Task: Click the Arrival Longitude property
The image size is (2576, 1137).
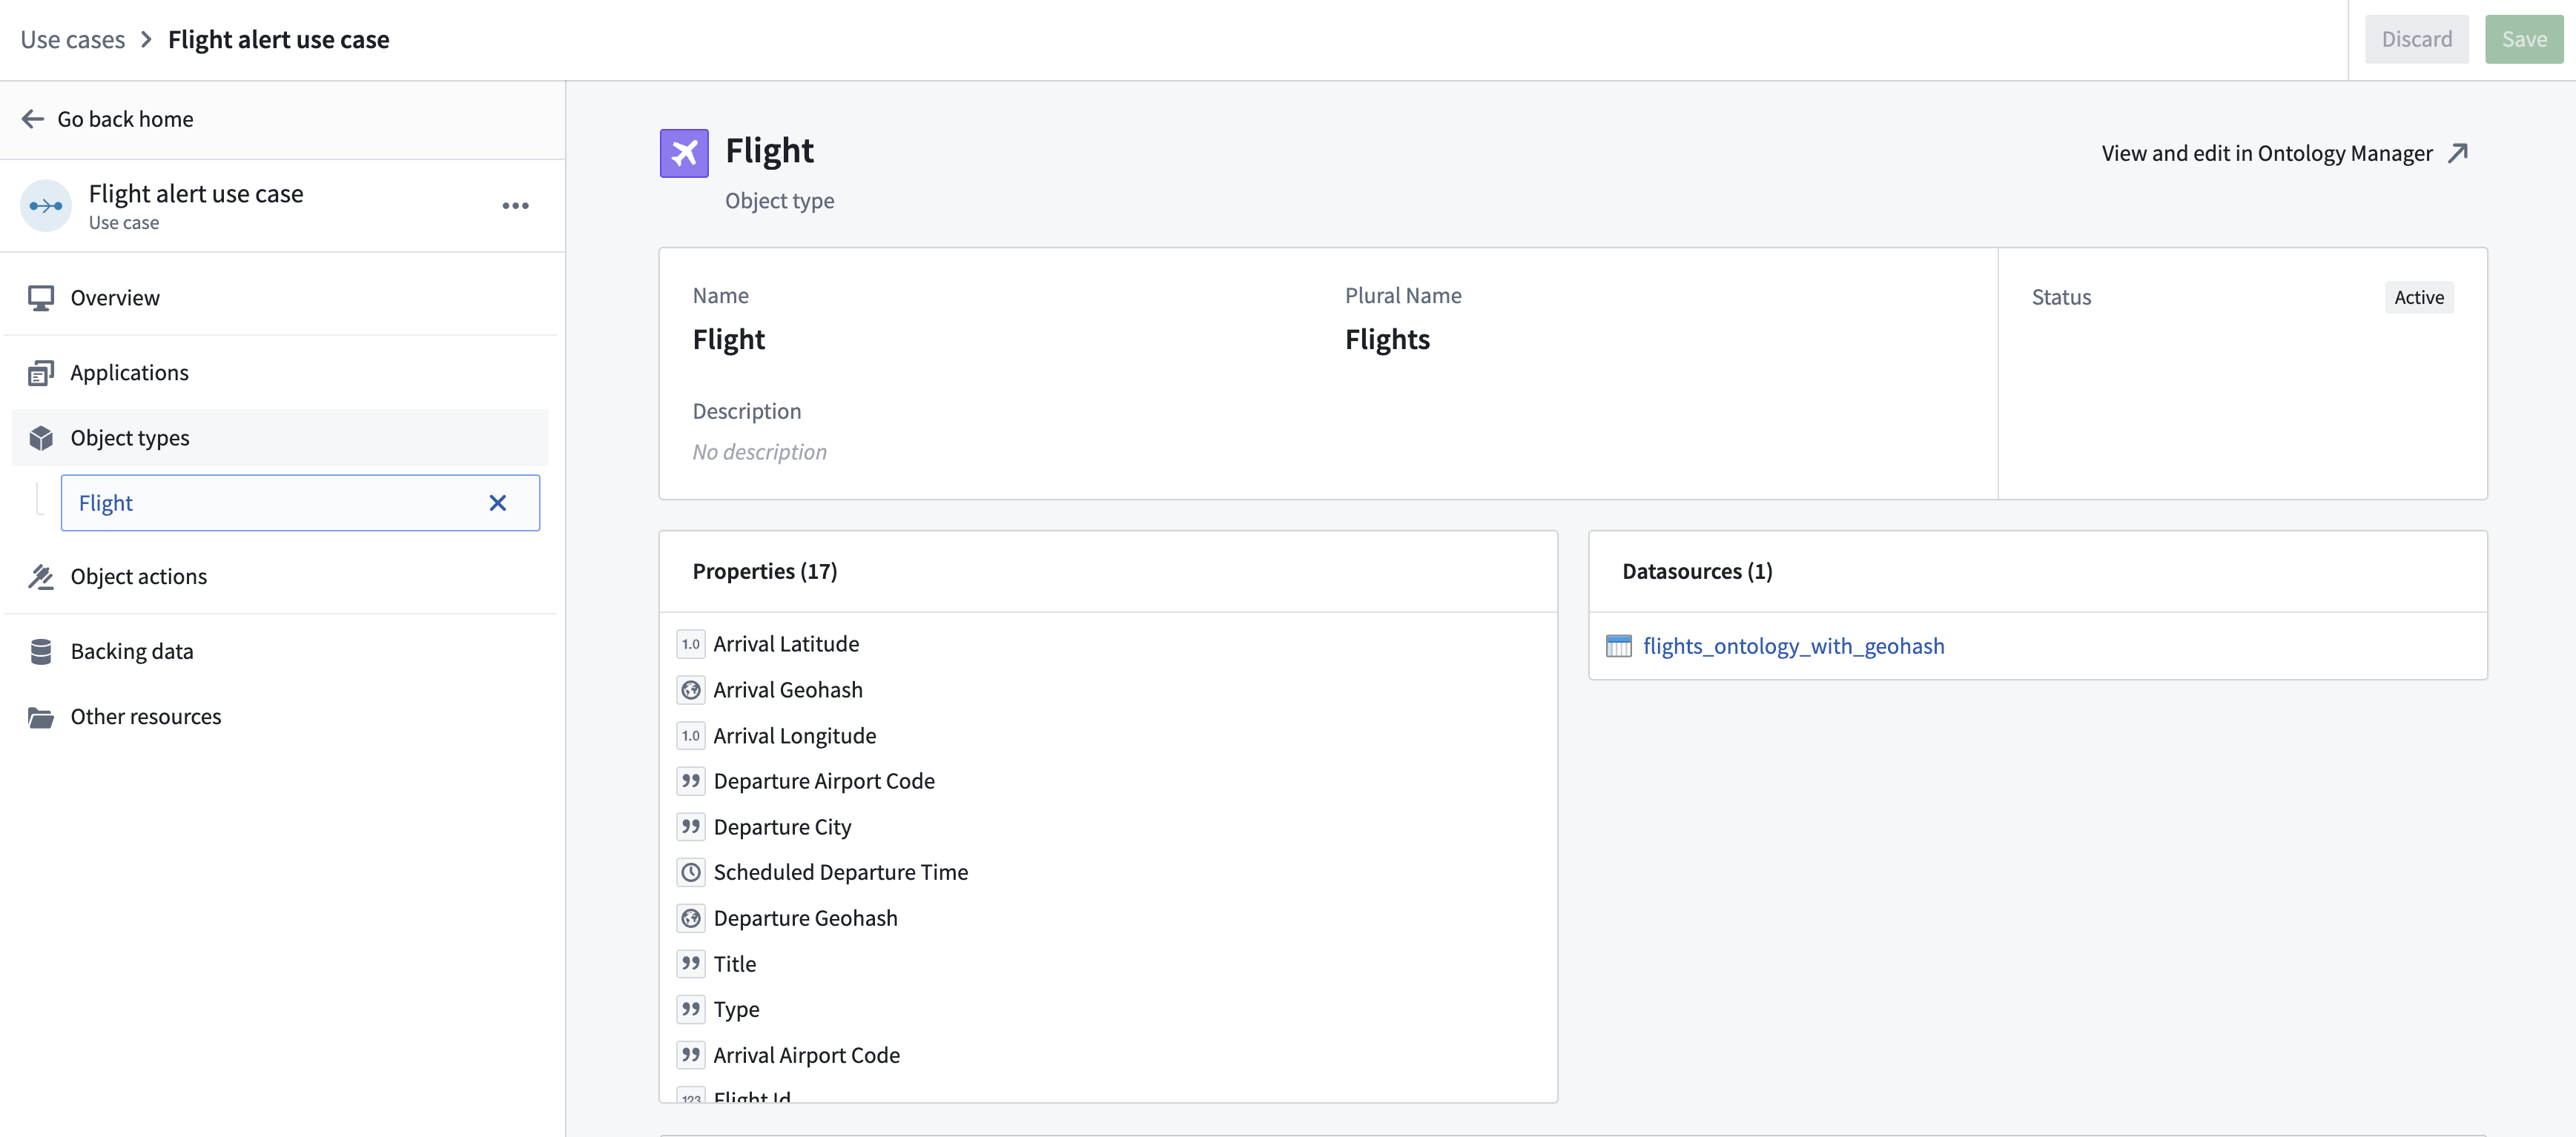Action: (x=795, y=736)
